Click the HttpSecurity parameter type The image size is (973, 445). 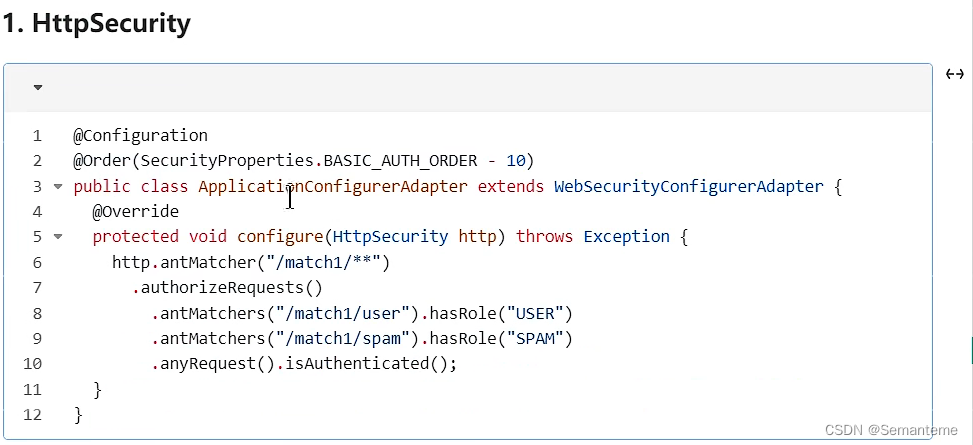tap(390, 236)
